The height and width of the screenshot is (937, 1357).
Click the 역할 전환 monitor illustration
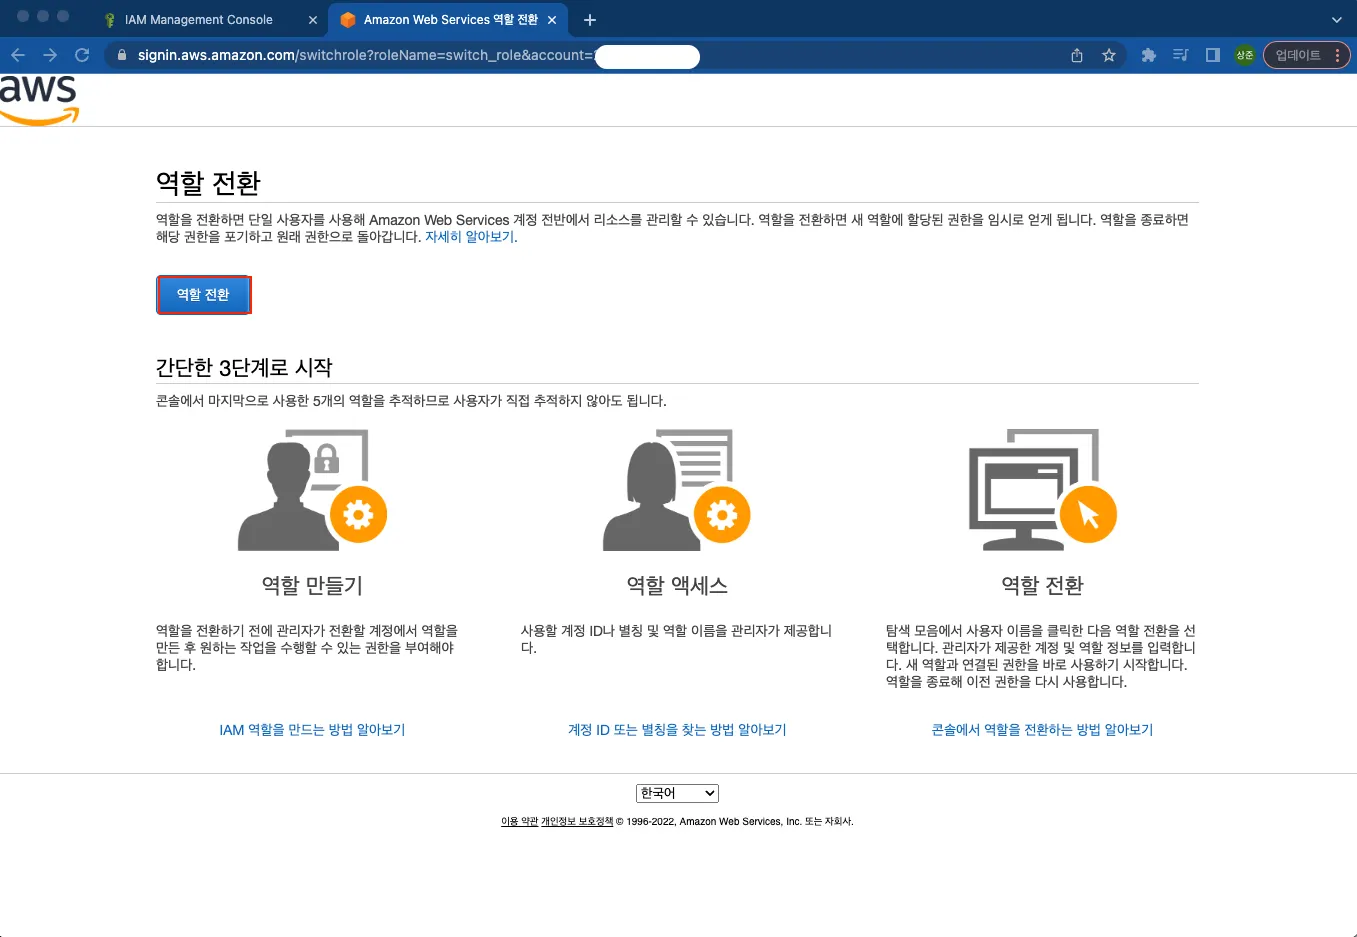(1042, 490)
